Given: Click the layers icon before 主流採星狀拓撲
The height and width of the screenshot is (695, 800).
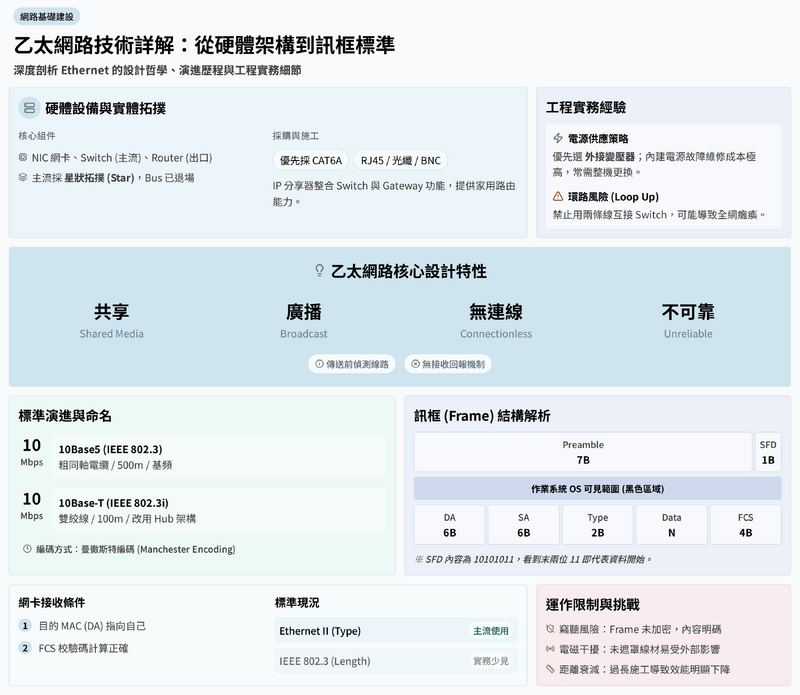Looking at the screenshot, I should 23,178.
